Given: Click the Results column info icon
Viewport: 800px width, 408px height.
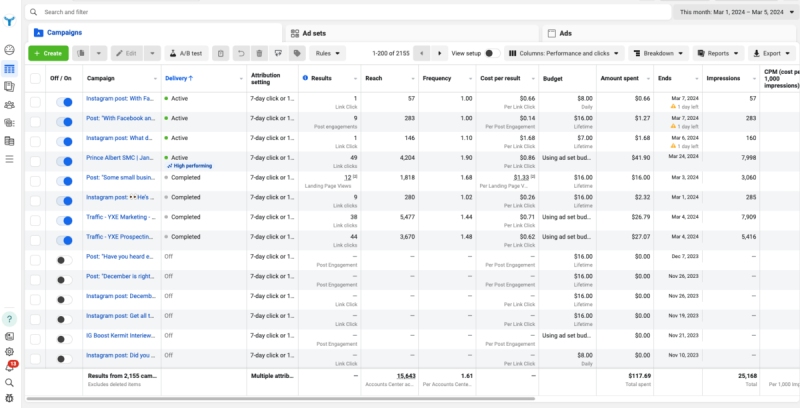Looking at the screenshot, I should tap(305, 78).
